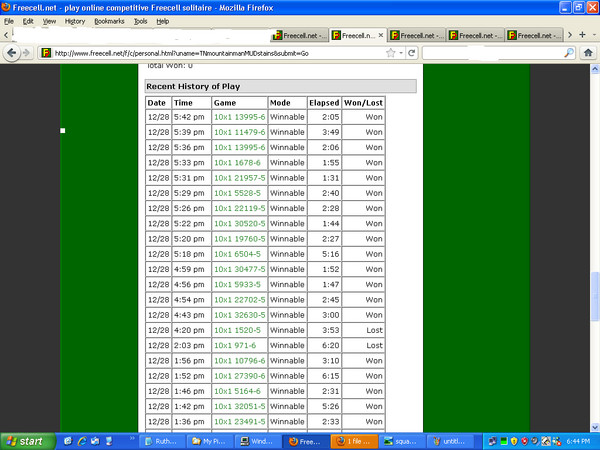Open a new tab with the plus button
Image resolution: width=600 pixels, height=450 pixels.
pos(582,35)
